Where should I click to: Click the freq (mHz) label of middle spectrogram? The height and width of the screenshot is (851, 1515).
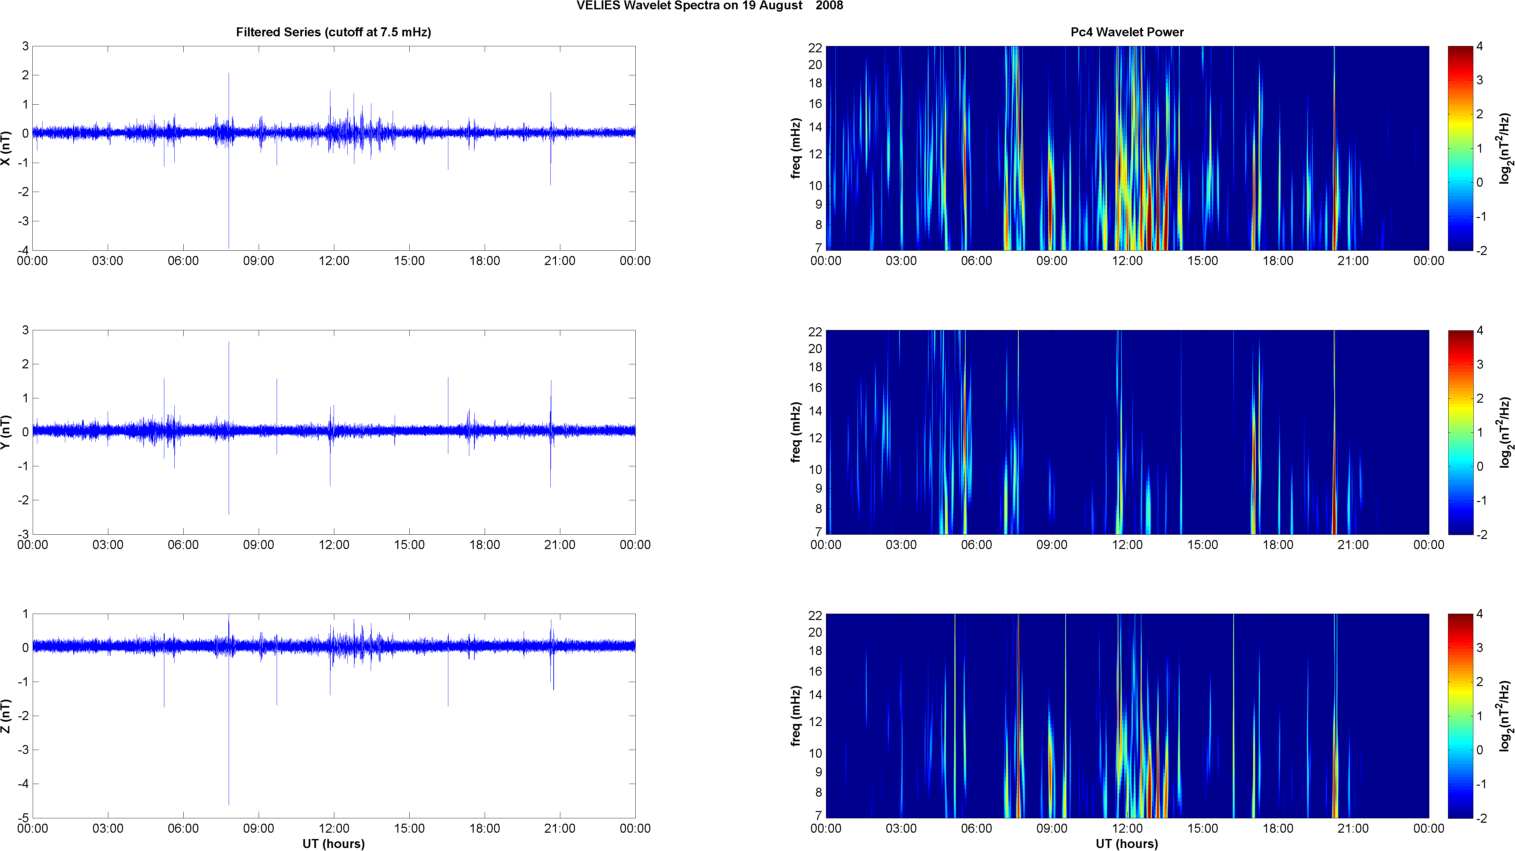coord(796,432)
